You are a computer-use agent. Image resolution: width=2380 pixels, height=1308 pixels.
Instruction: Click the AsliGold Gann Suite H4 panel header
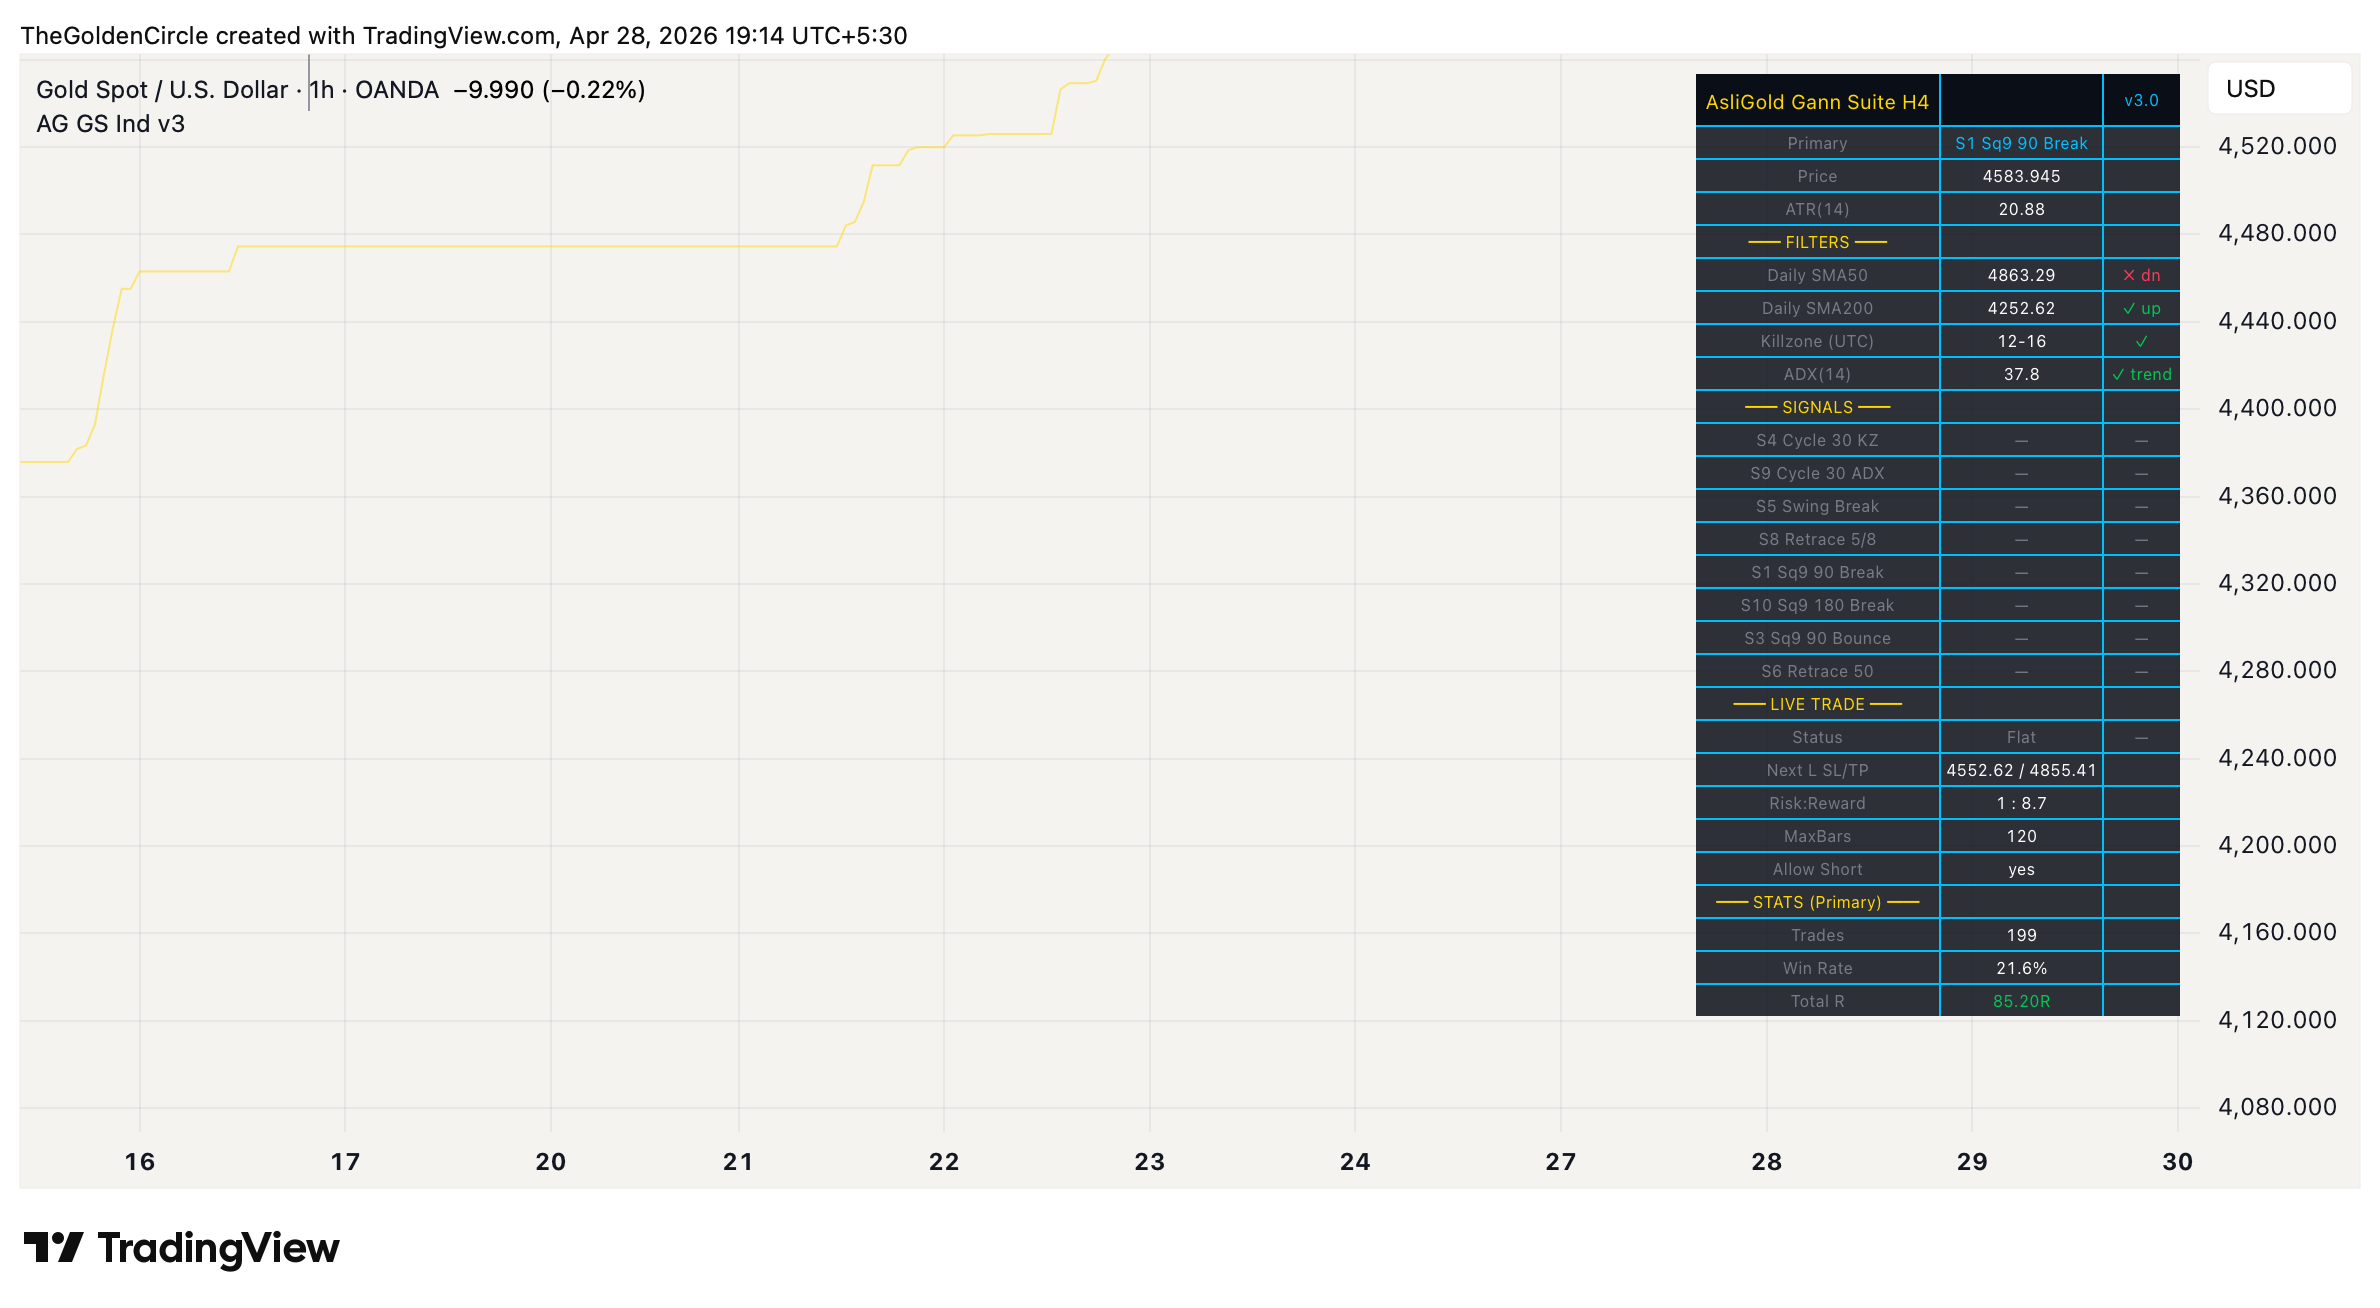(x=1817, y=101)
